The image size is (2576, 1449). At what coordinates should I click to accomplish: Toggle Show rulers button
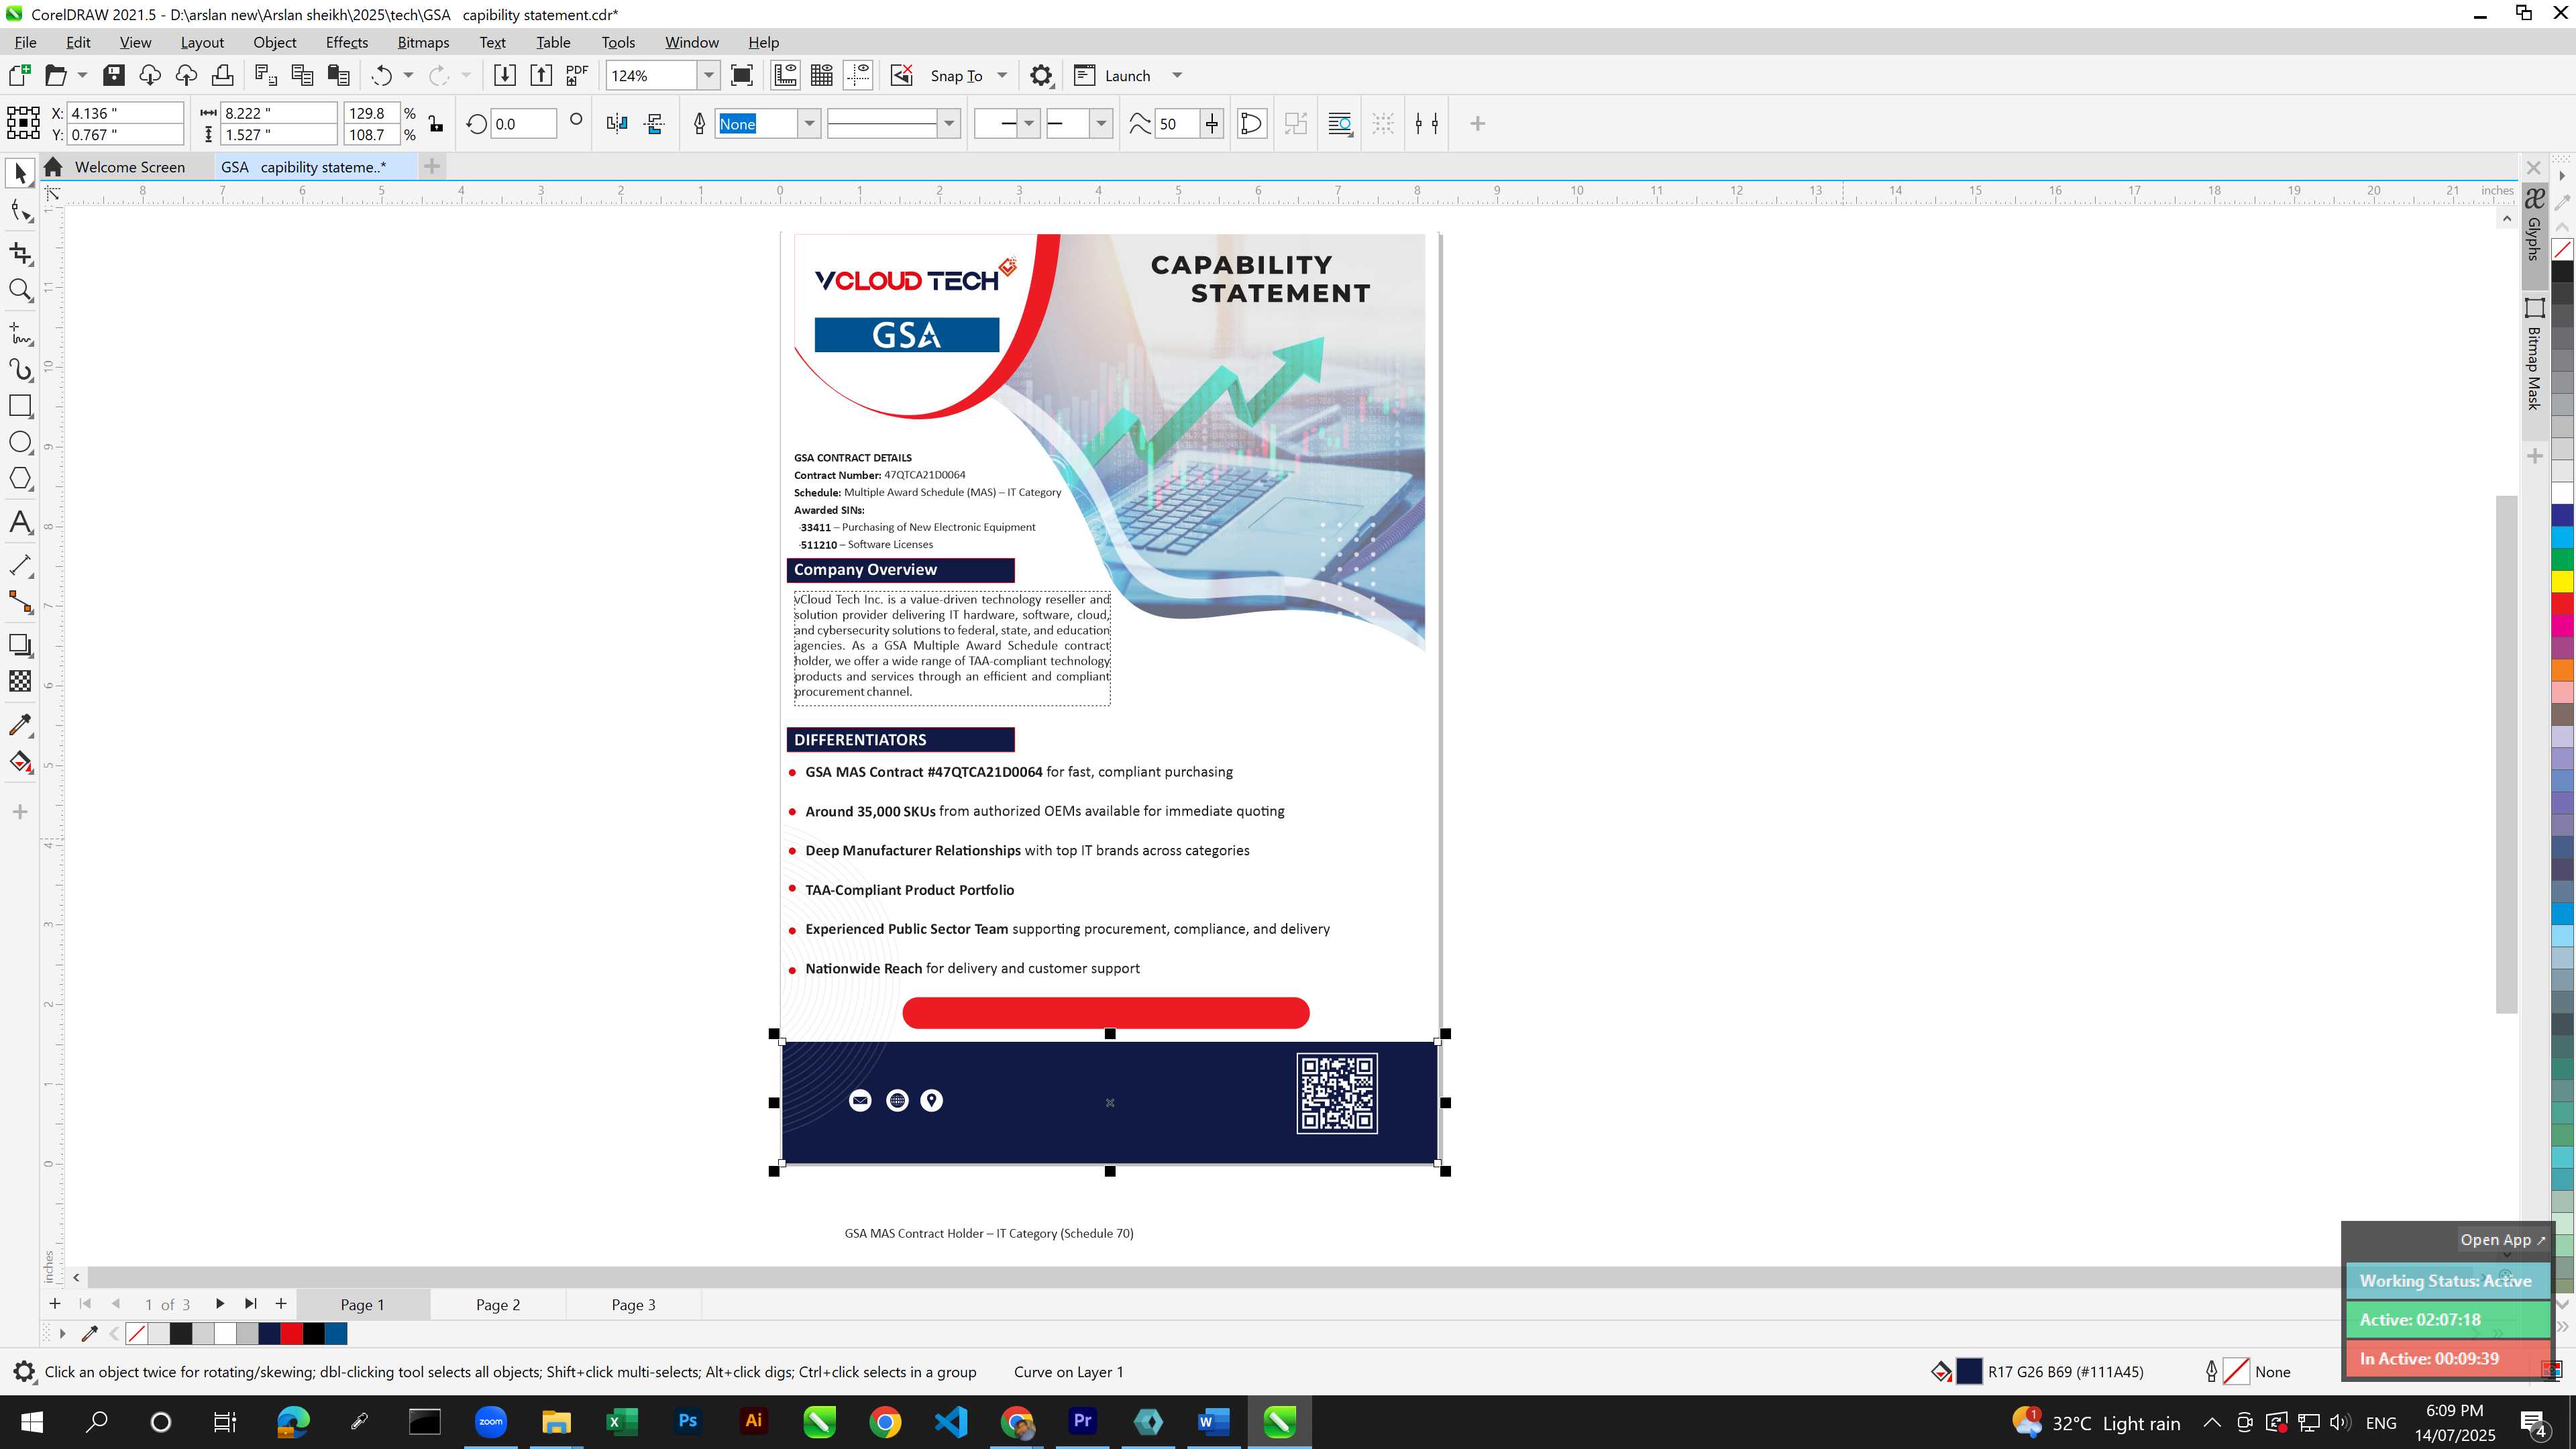pyautogui.click(x=785, y=76)
